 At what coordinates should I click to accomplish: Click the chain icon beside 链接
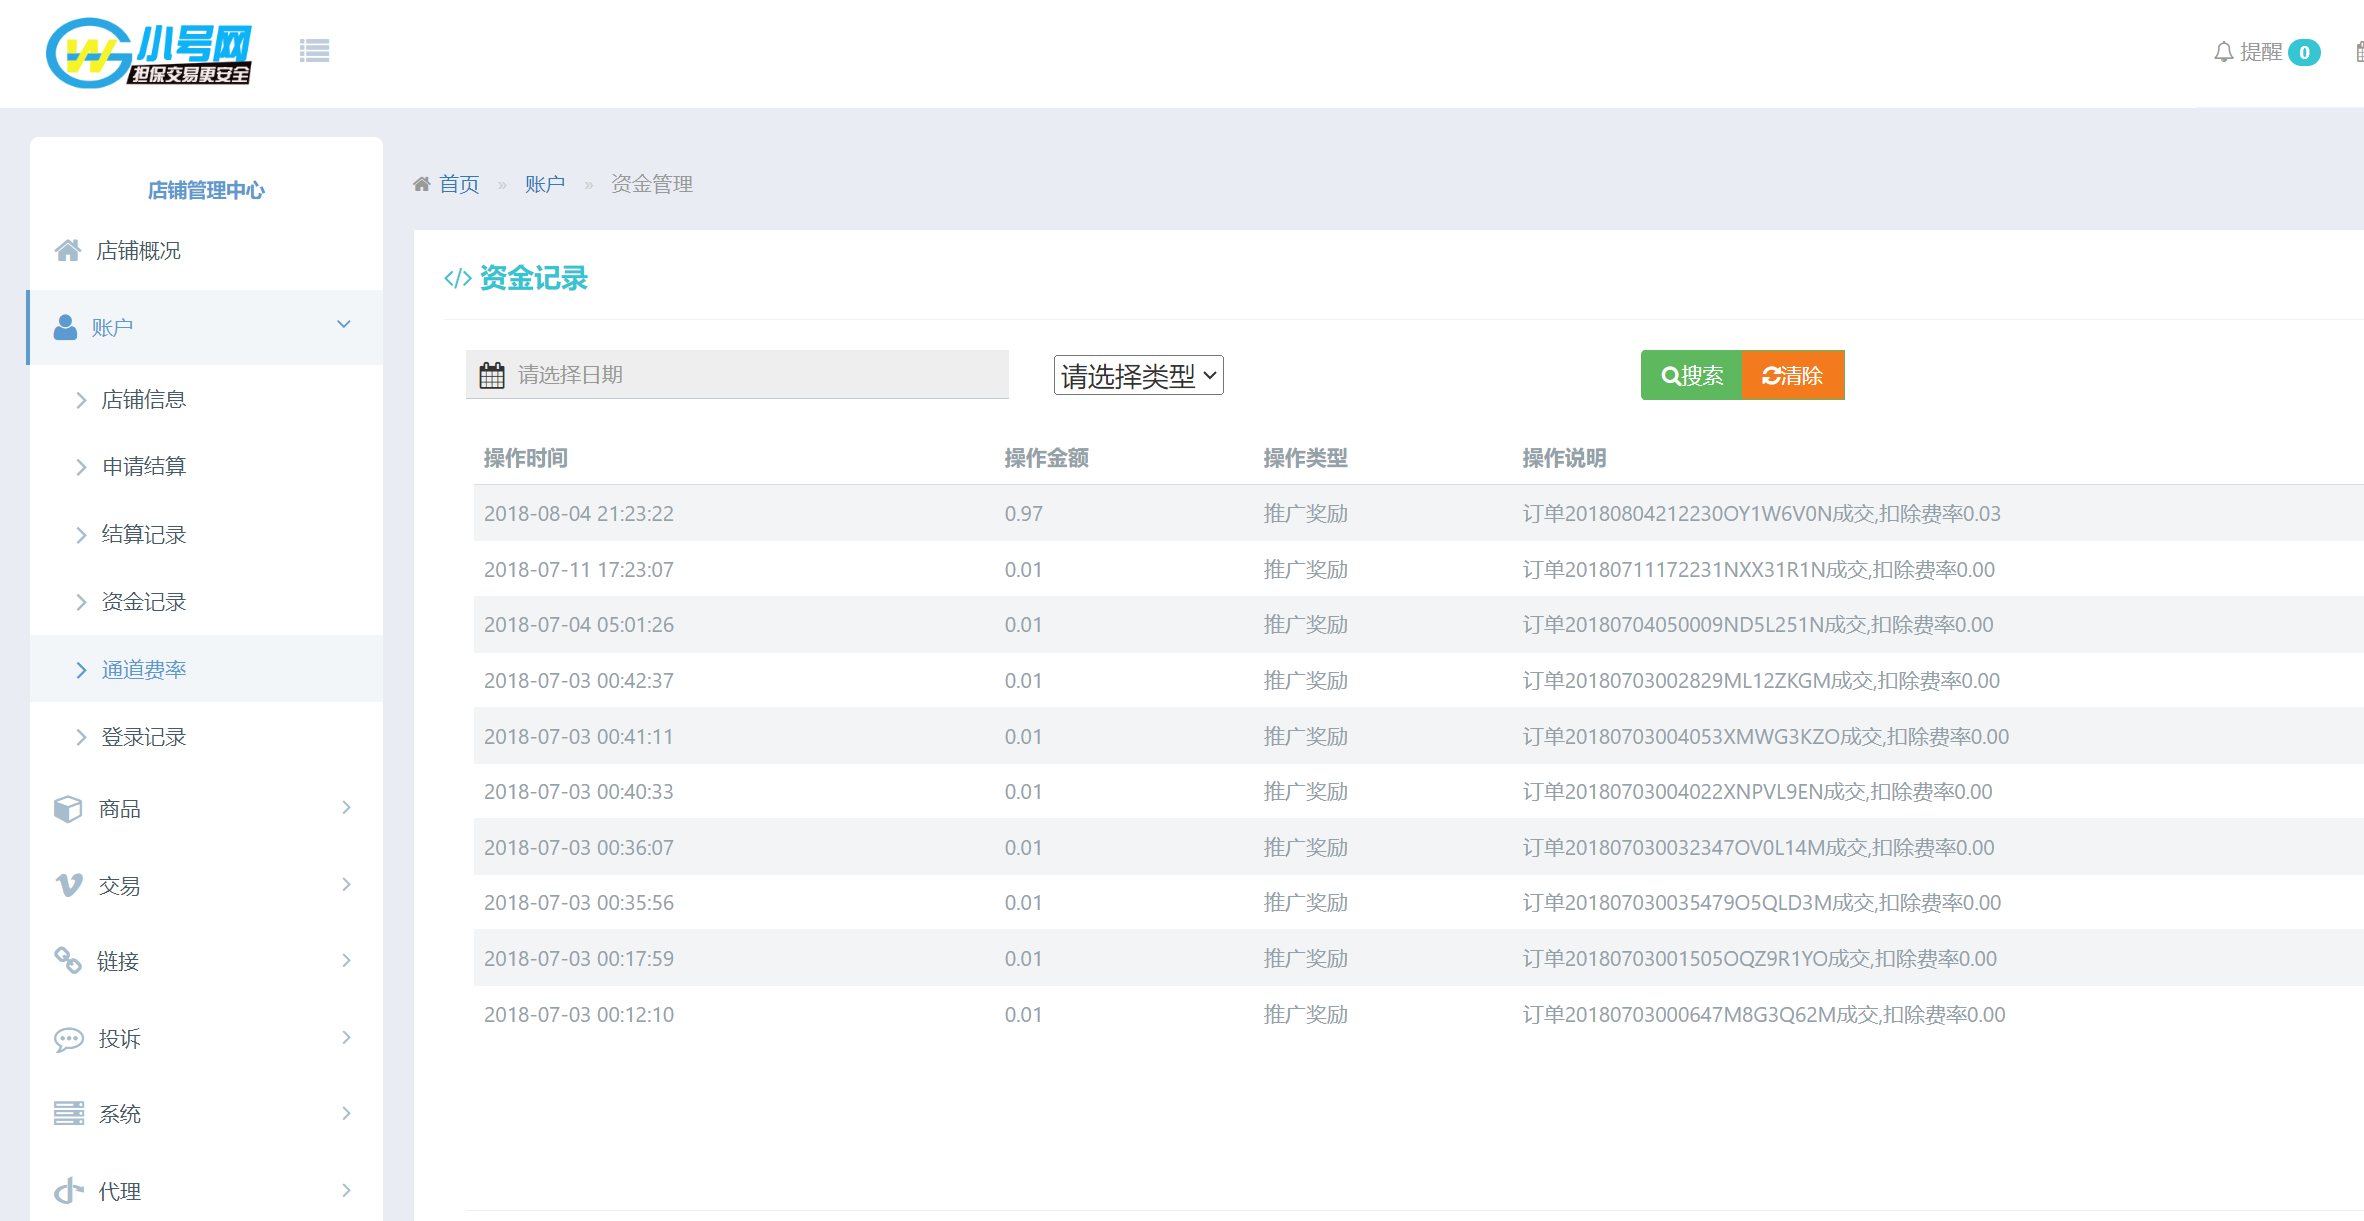tap(68, 961)
